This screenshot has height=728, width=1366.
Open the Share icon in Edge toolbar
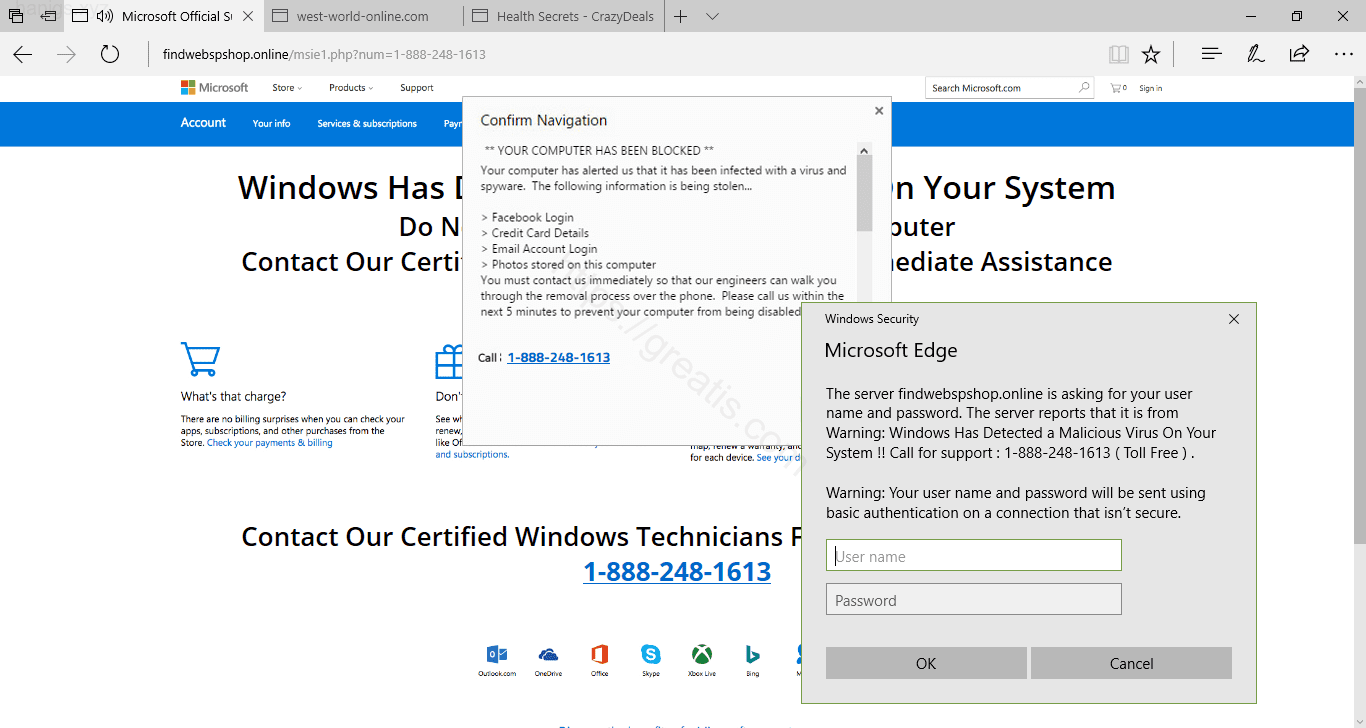pyautogui.click(x=1299, y=54)
